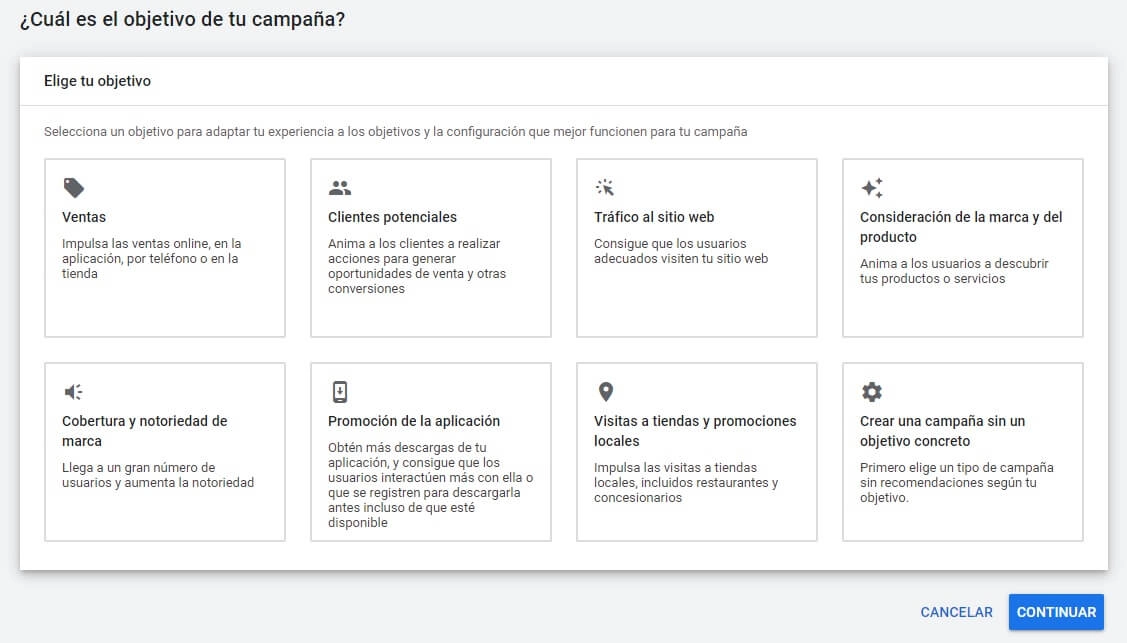This screenshot has height=643, width=1127.
Task: Click description 'Llega a un gran número de usuarios'
Action: (158, 475)
